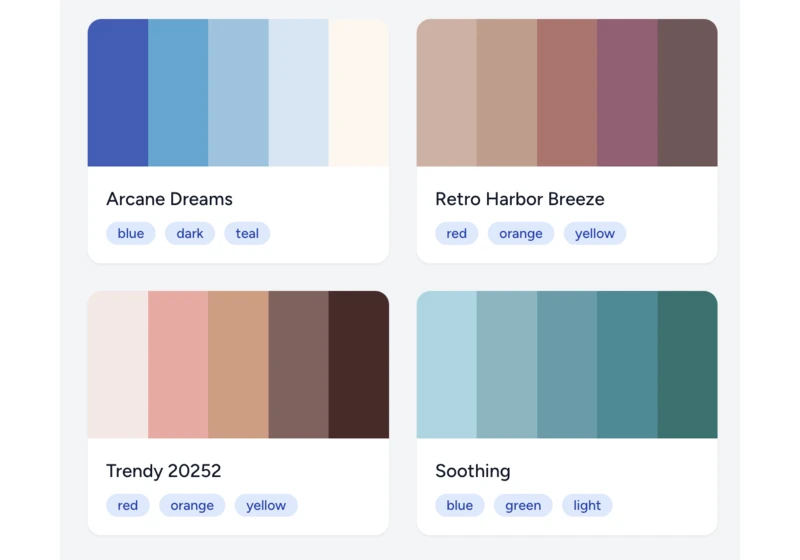Click the blue tag under Soothing
This screenshot has width=800, height=560.
pyautogui.click(x=460, y=505)
